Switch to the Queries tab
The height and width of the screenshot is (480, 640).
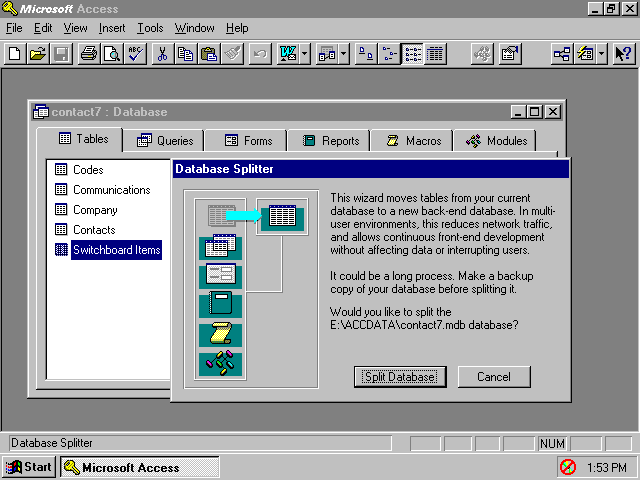coord(164,141)
